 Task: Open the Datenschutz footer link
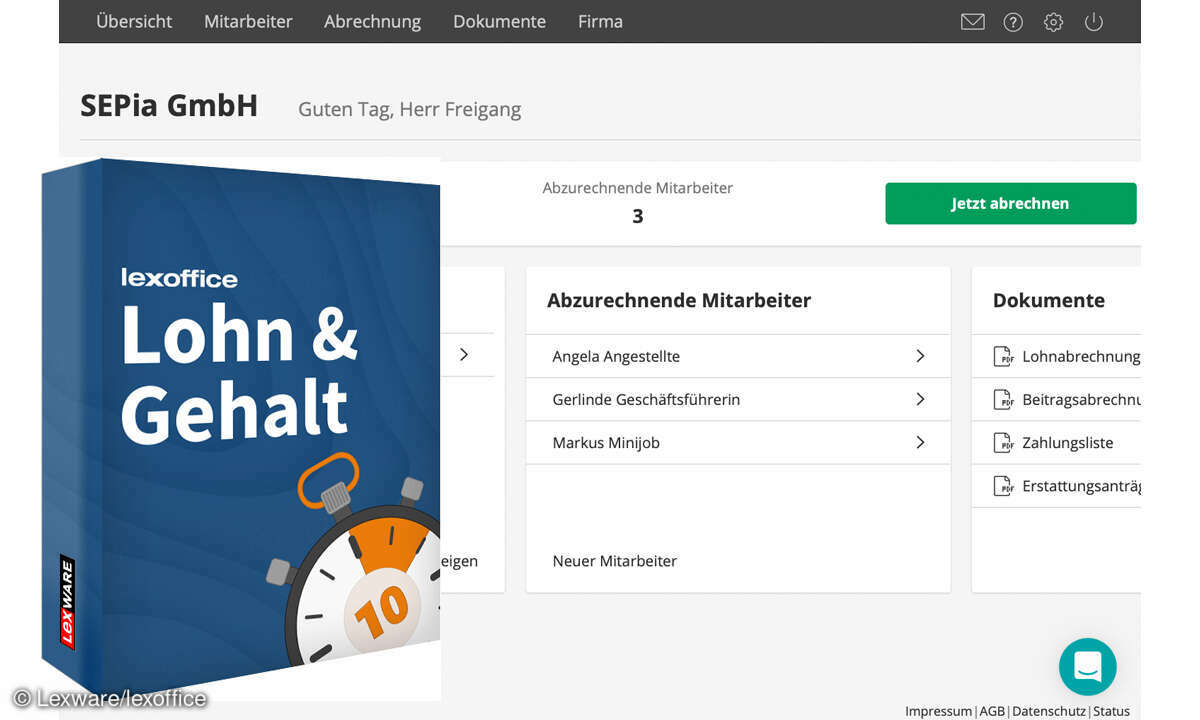coord(1049,711)
